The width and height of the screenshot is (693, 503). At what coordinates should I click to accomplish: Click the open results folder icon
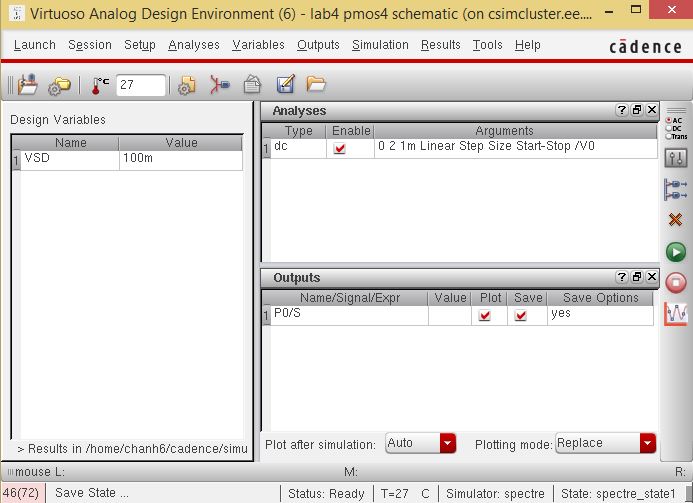point(316,84)
